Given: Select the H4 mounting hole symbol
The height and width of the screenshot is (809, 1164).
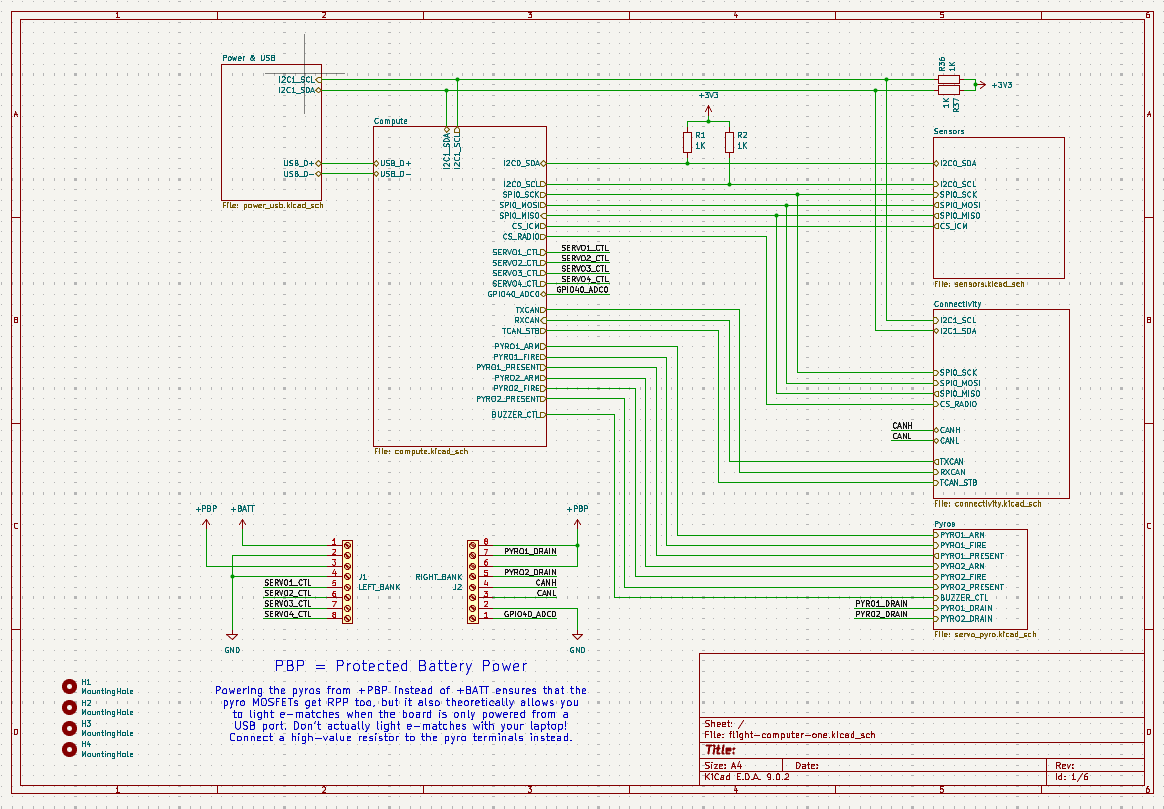Looking at the screenshot, I should pos(69,749).
